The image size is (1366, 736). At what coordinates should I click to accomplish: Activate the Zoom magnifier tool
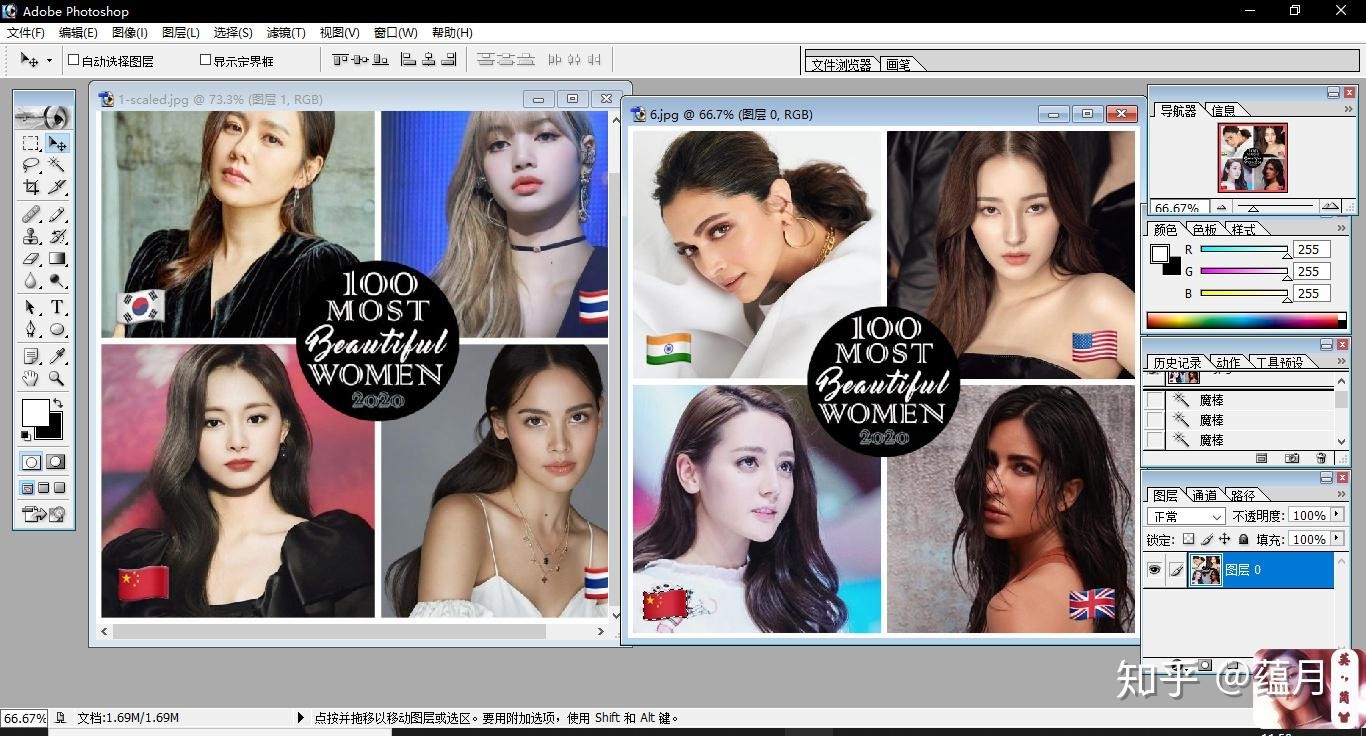(x=57, y=378)
